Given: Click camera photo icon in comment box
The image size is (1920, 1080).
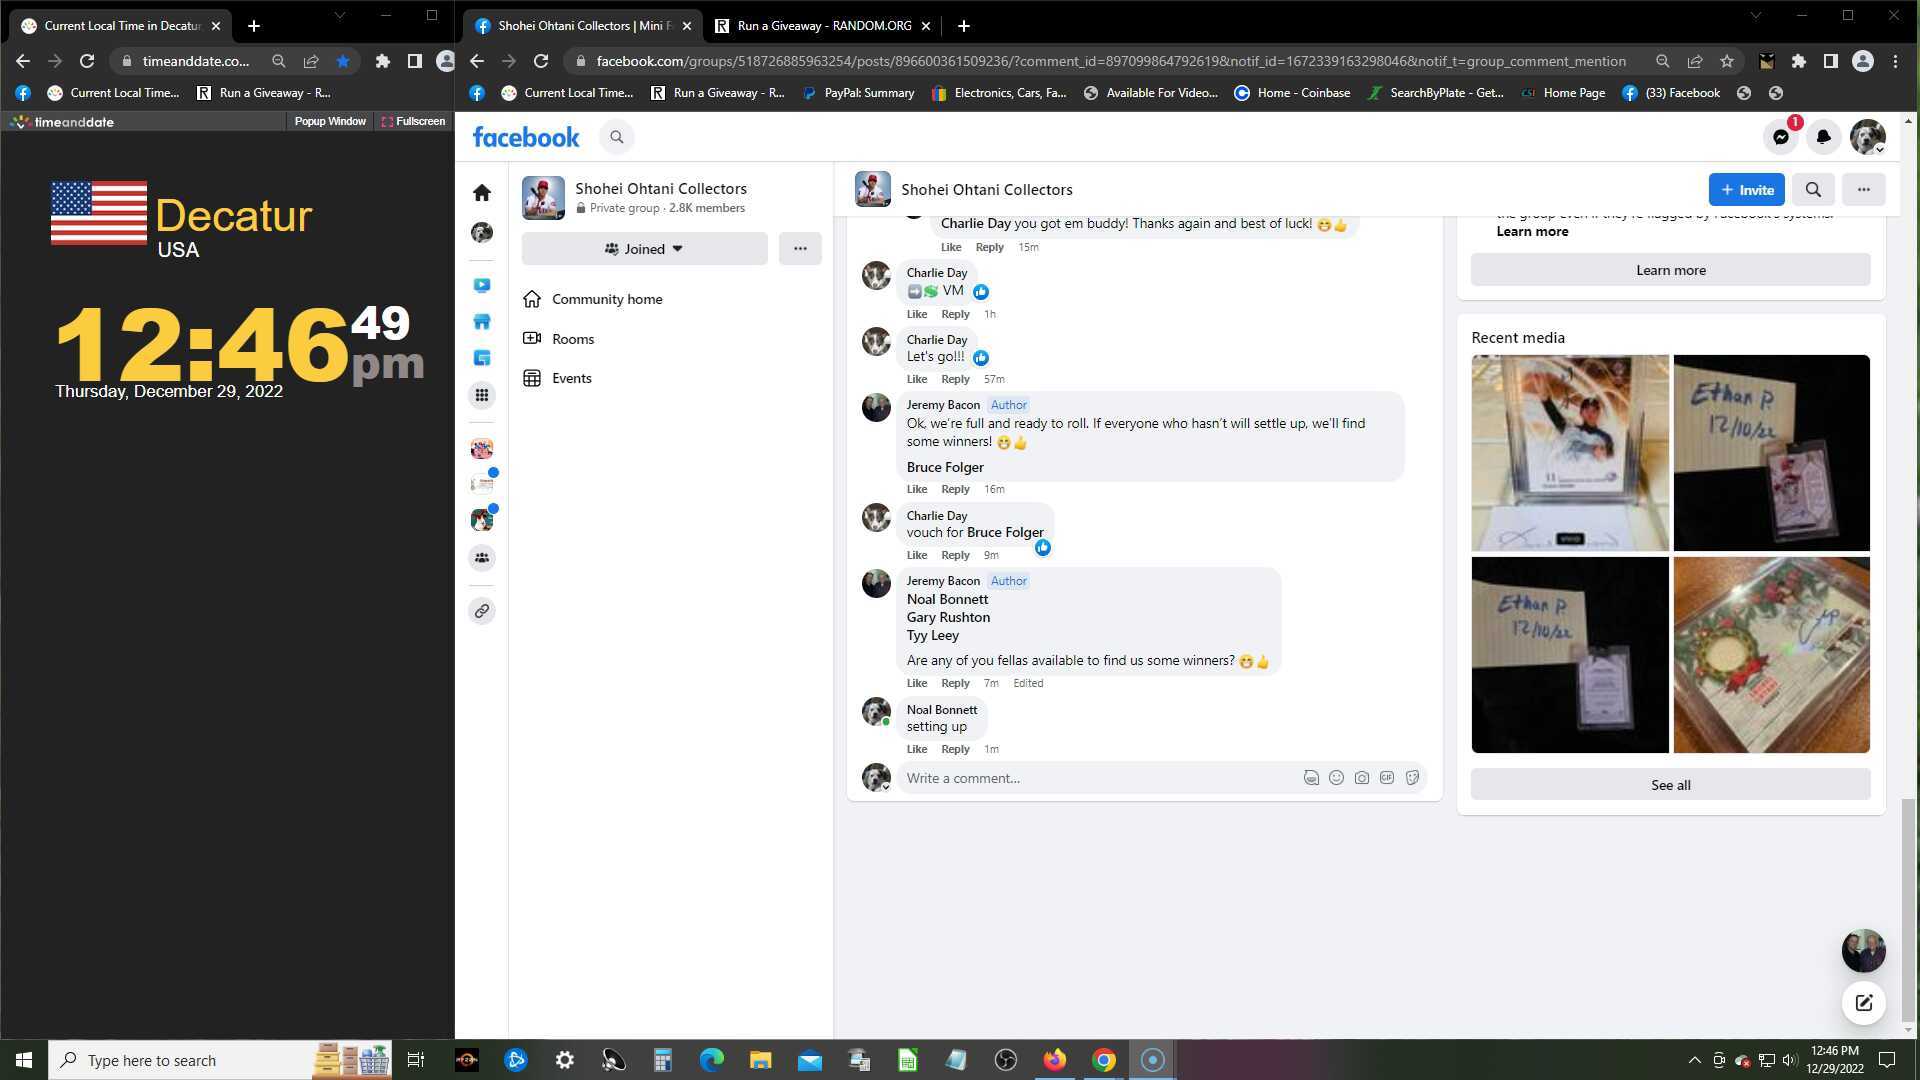Looking at the screenshot, I should click(x=1362, y=778).
